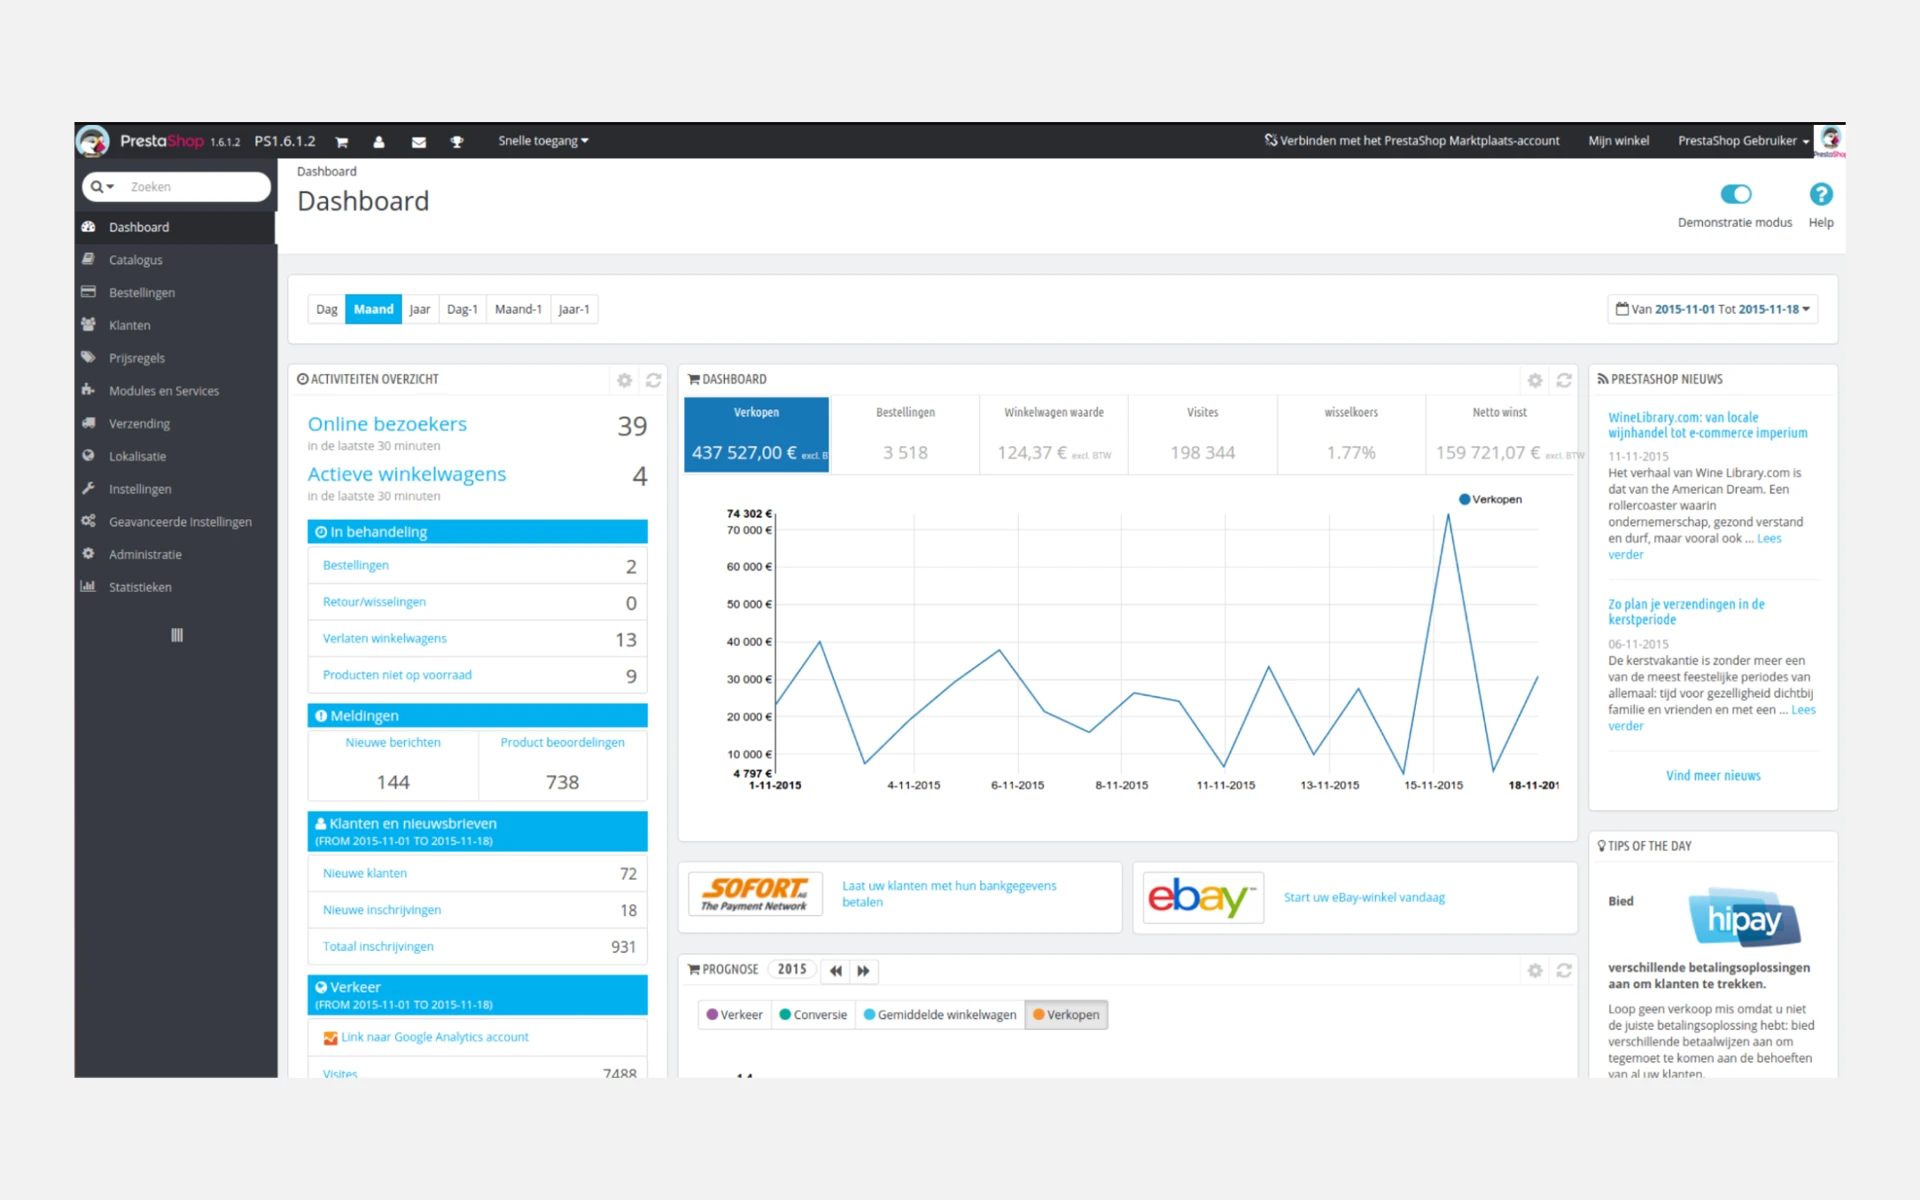Open Dashboard panel gear settings

click(x=1535, y=380)
